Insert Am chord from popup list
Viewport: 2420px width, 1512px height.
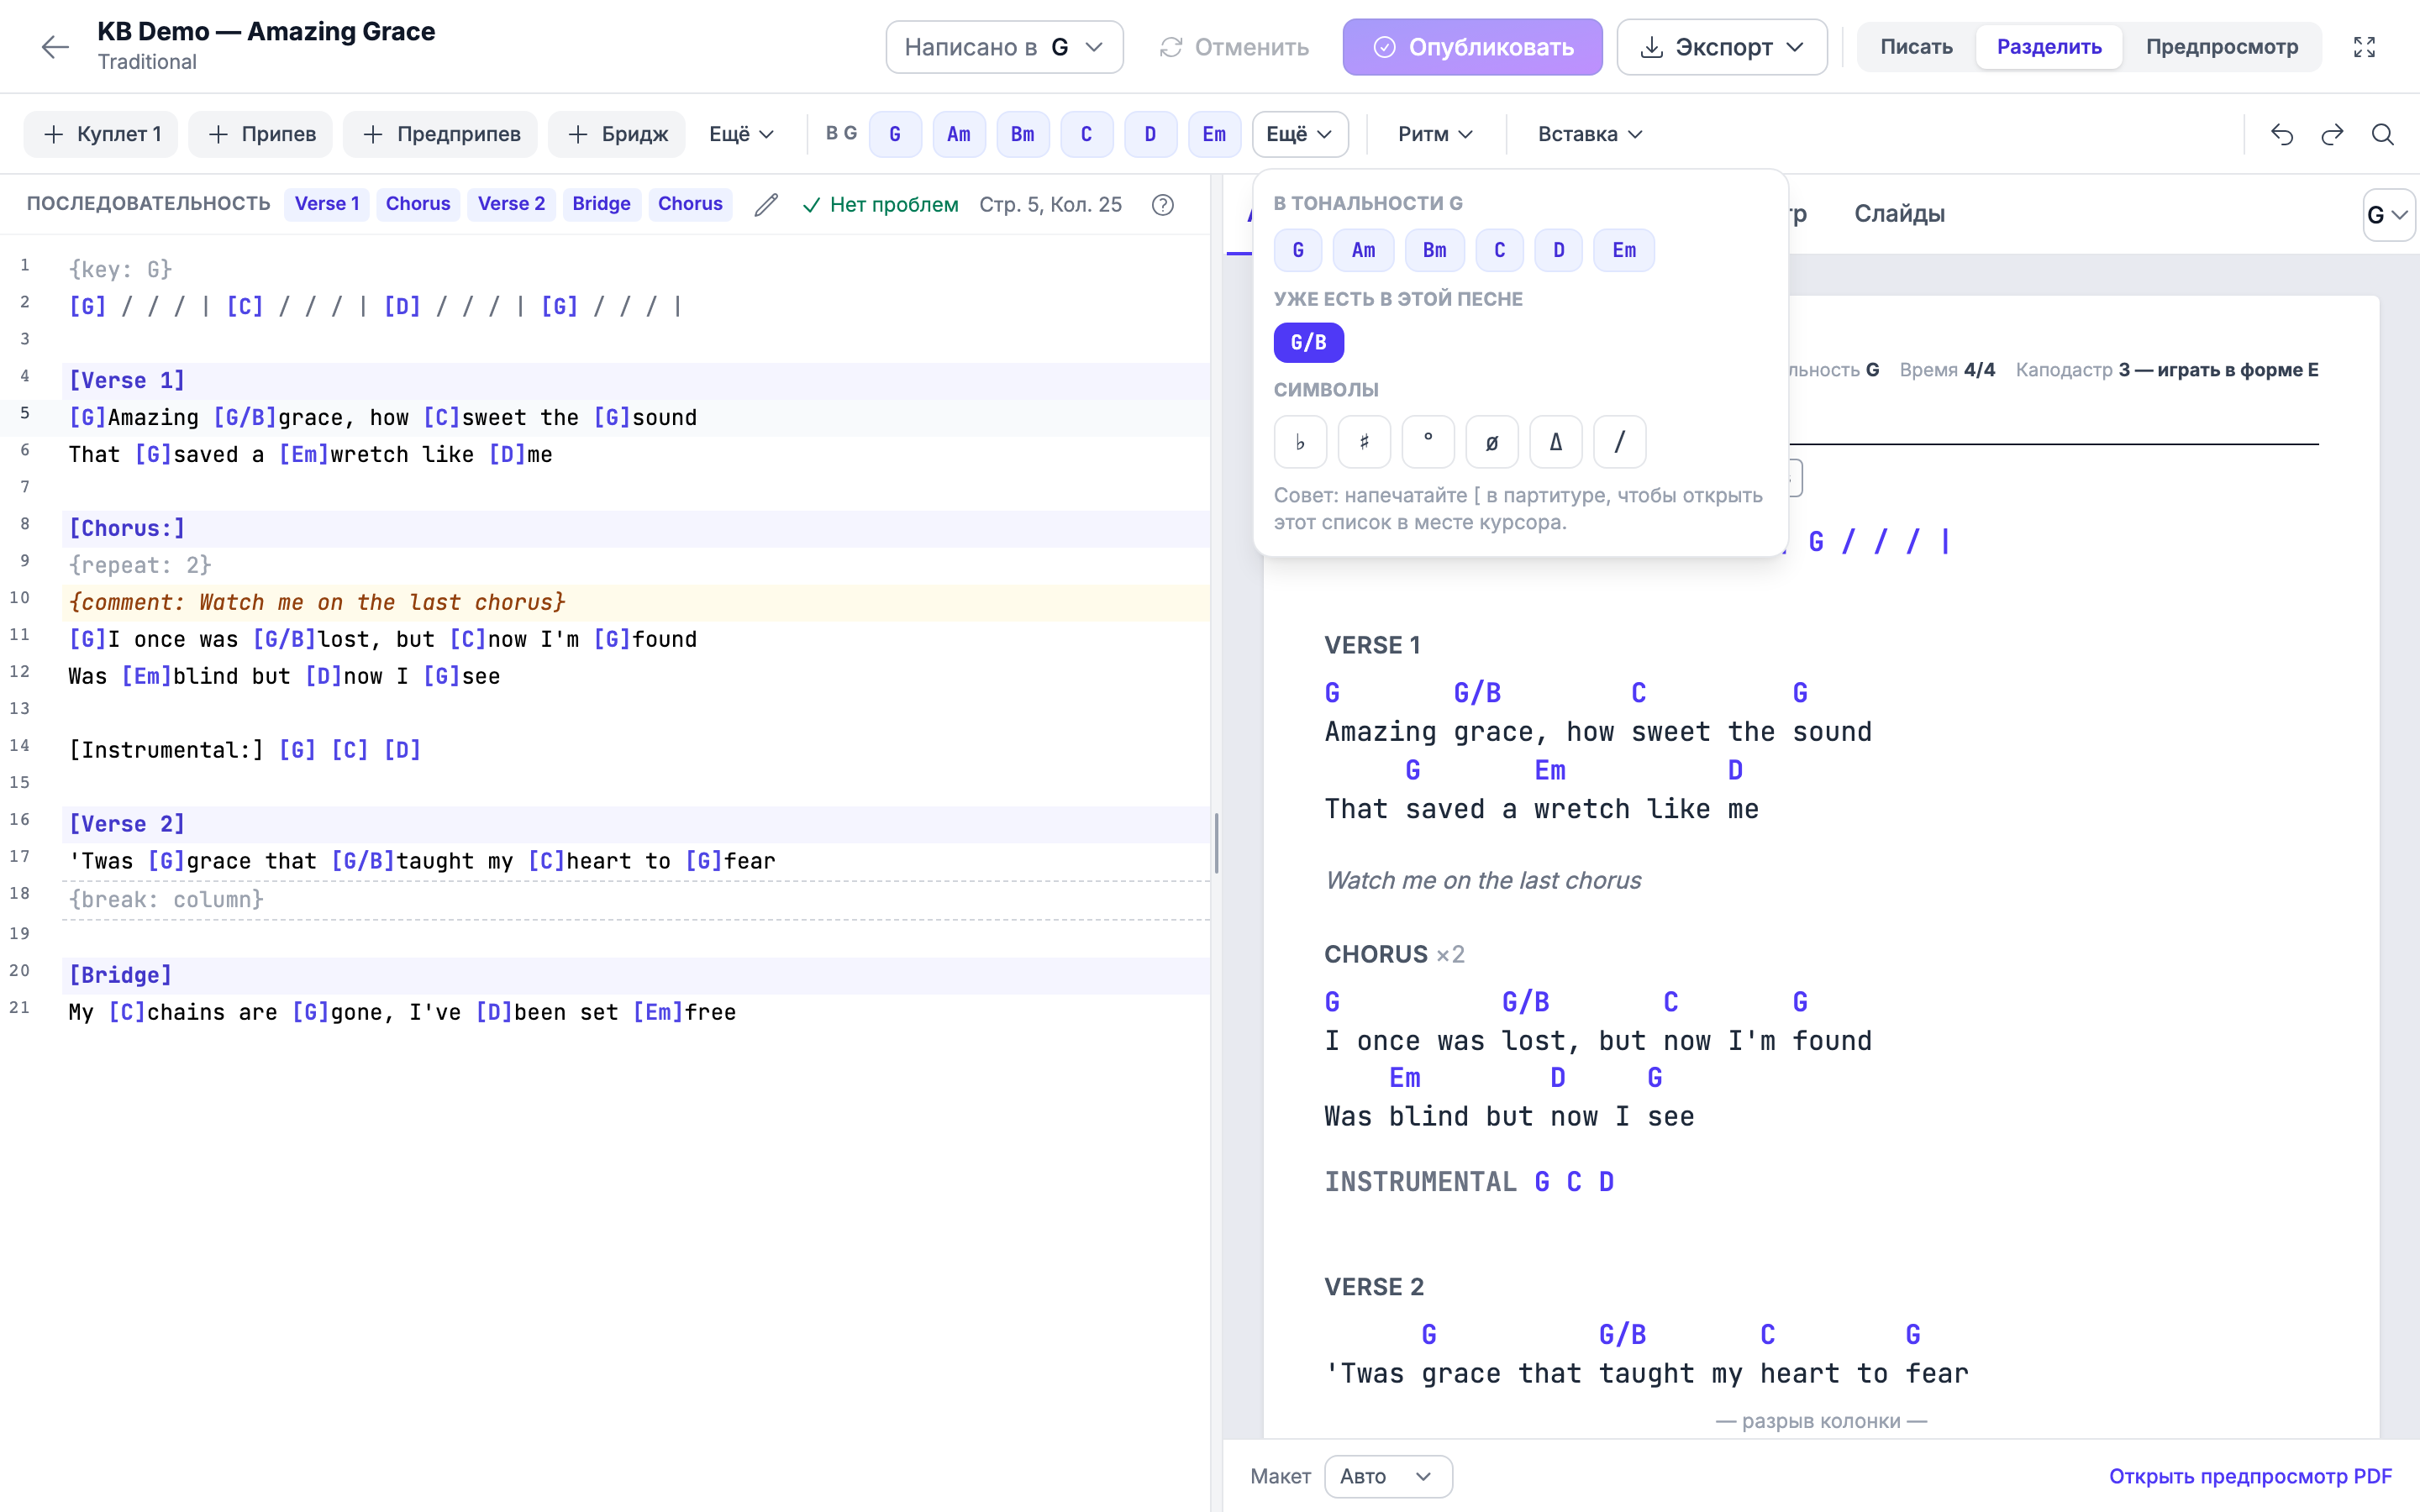point(1363,250)
